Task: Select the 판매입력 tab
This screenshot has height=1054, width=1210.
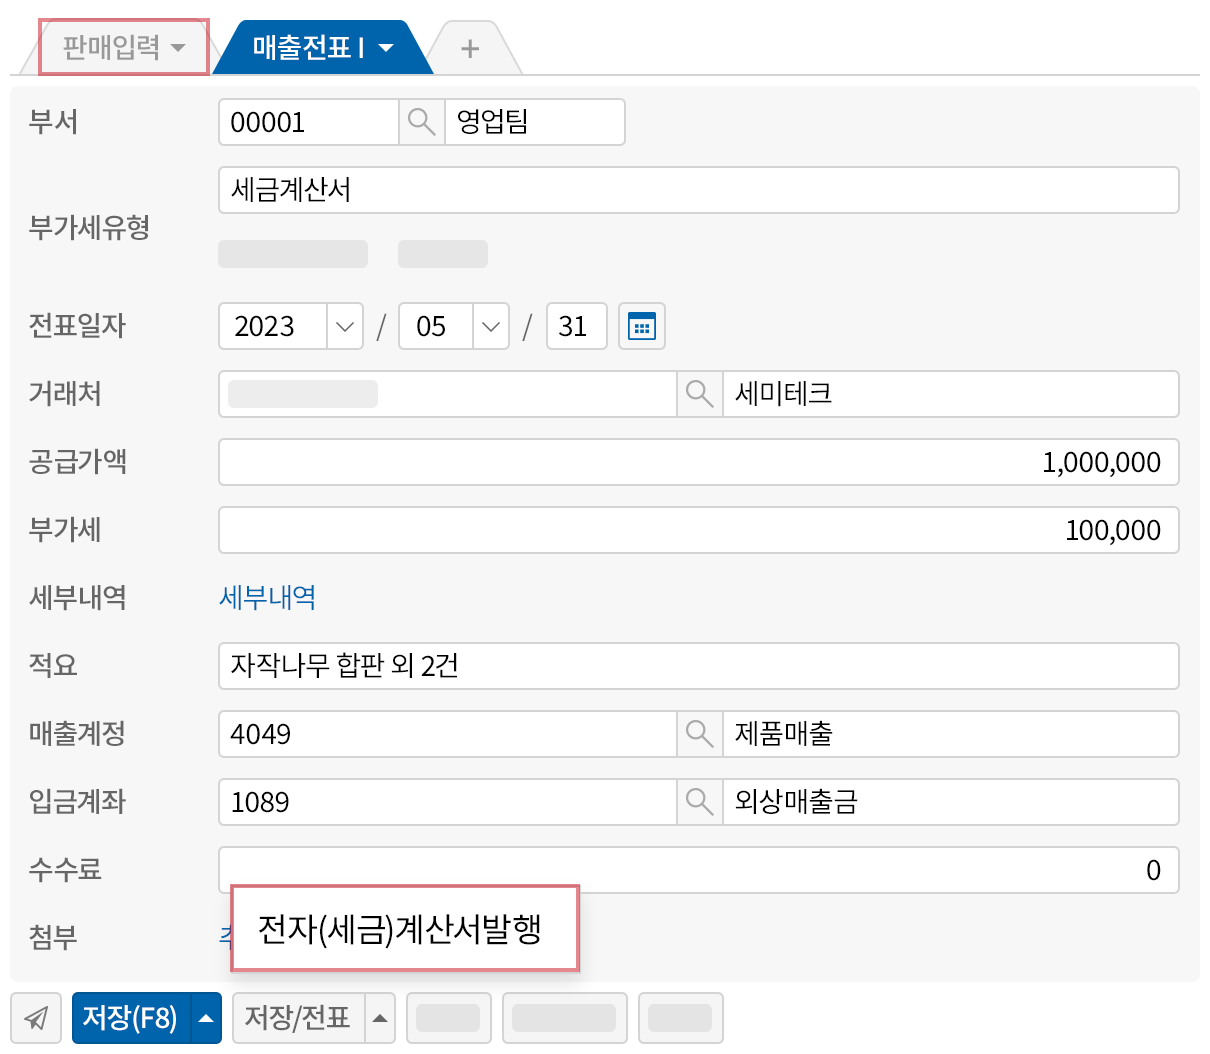Action: [110, 46]
